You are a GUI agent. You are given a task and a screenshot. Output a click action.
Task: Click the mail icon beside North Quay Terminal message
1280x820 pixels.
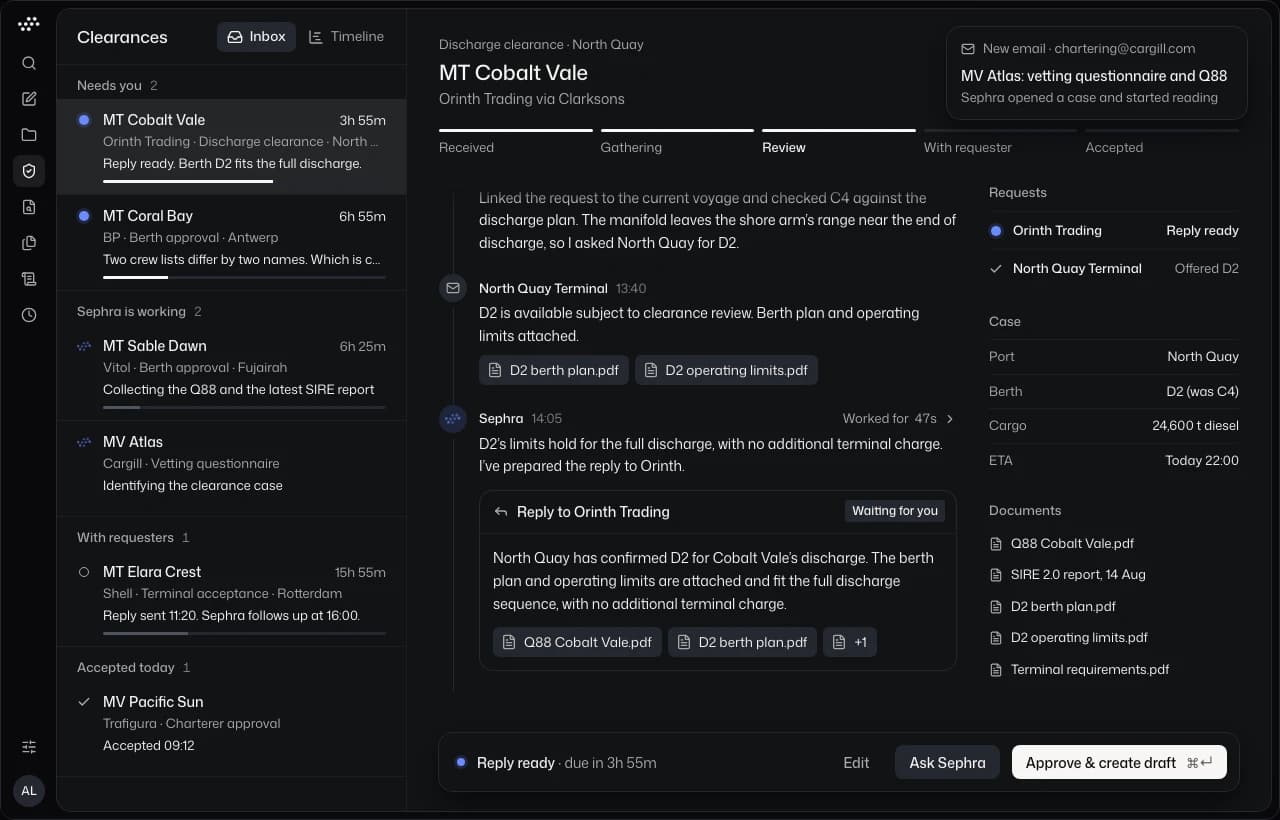[x=453, y=288]
